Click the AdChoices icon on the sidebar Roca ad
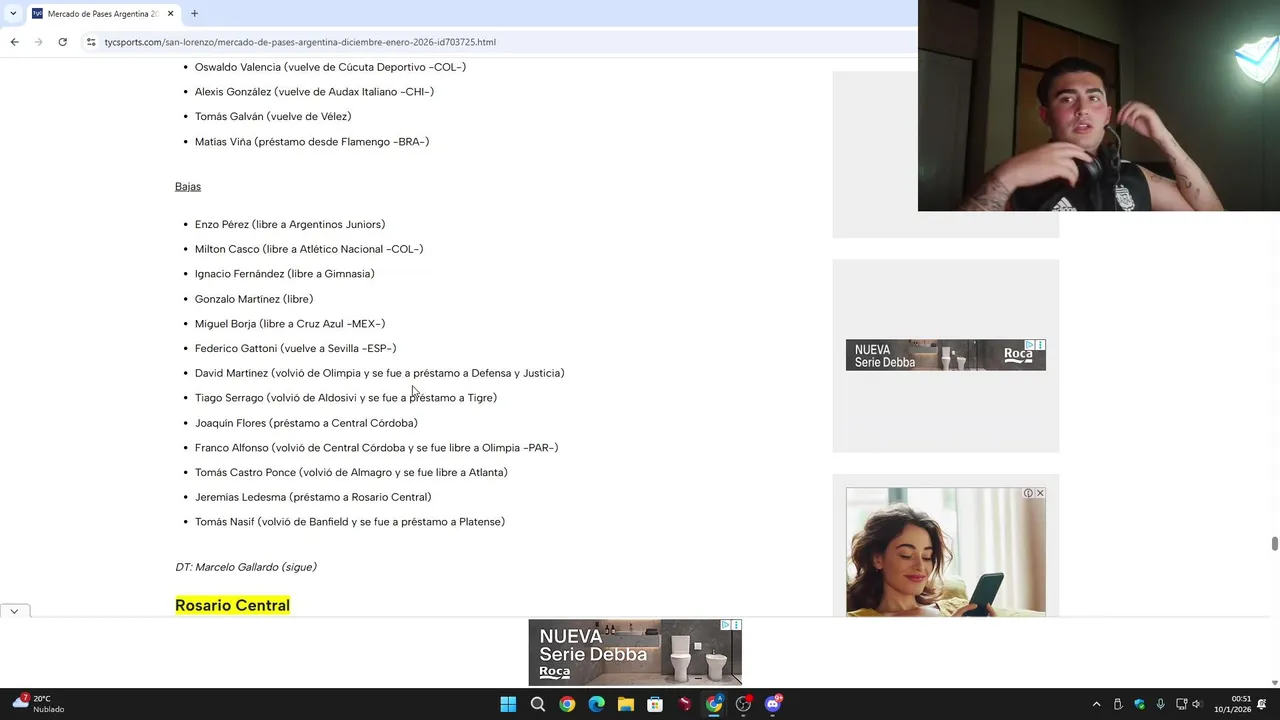The image size is (1280, 720). click(x=1029, y=345)
